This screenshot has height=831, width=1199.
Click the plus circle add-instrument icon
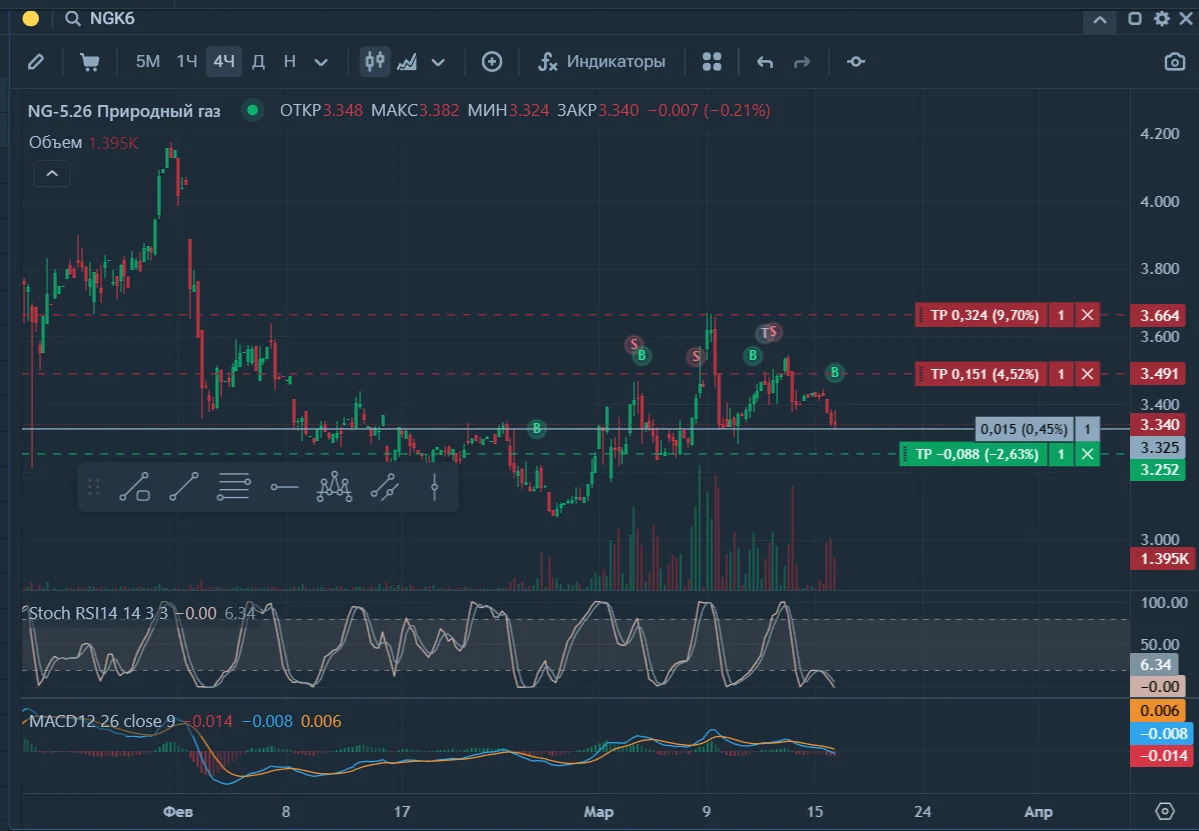point(492,62)
